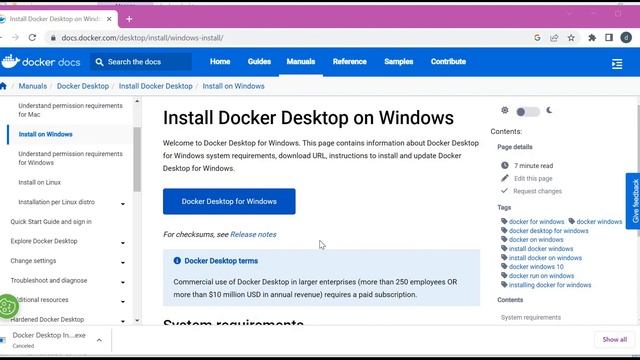This screenshot has width=640, height=360.
Task: Click in the Search the docs field
Action: tap(141, 62)
